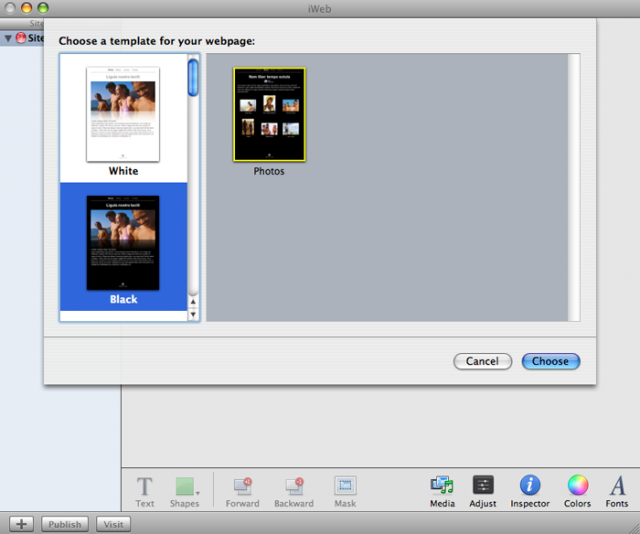640x534 pixels.
Task: Add a new page with plus button
Action: [22, 524]
